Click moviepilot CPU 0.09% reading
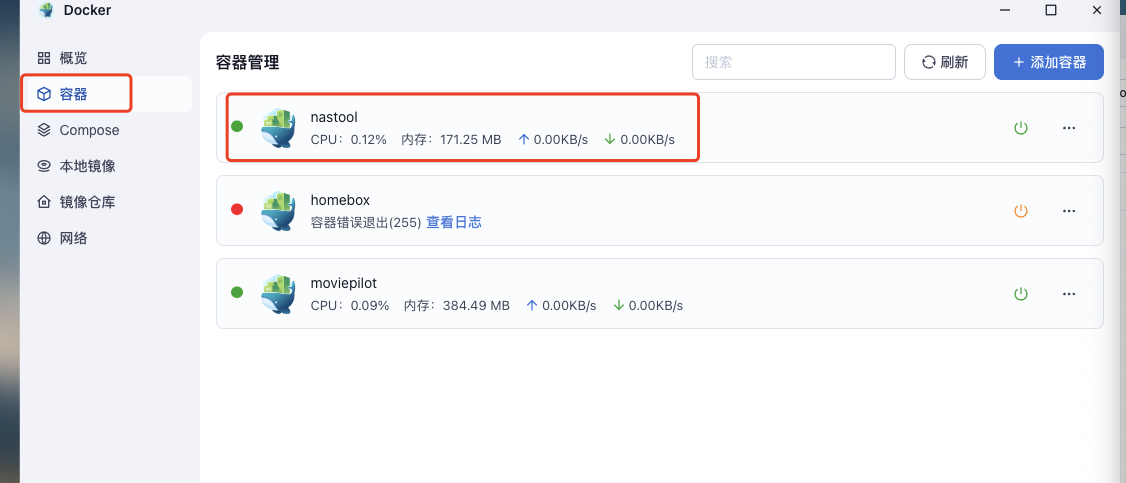This screenshot has height=483, width=1126. (x=350, y=306)
